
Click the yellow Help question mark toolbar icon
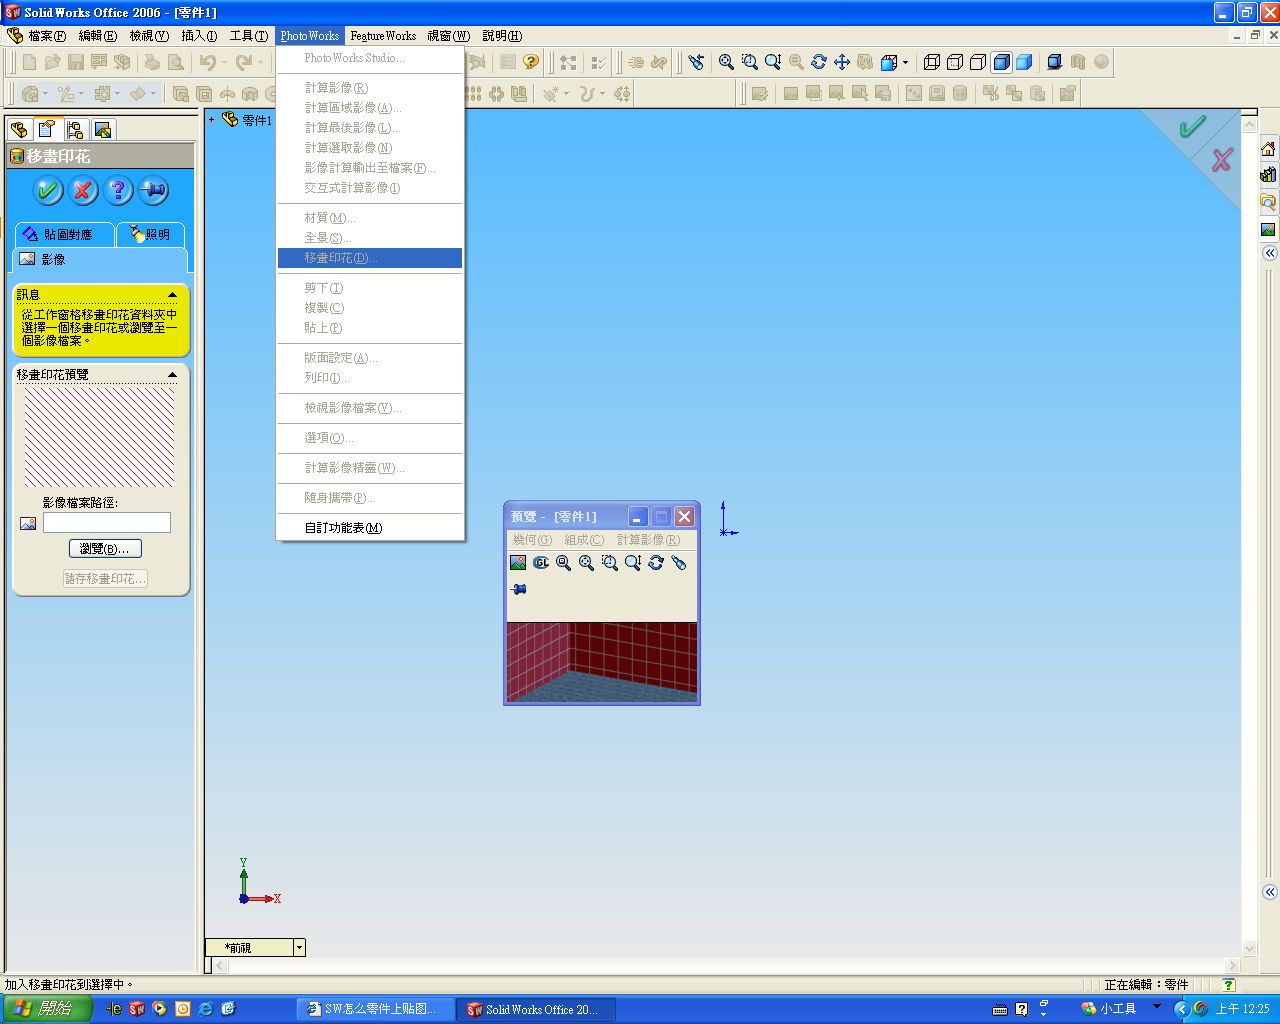coord(531,62)
